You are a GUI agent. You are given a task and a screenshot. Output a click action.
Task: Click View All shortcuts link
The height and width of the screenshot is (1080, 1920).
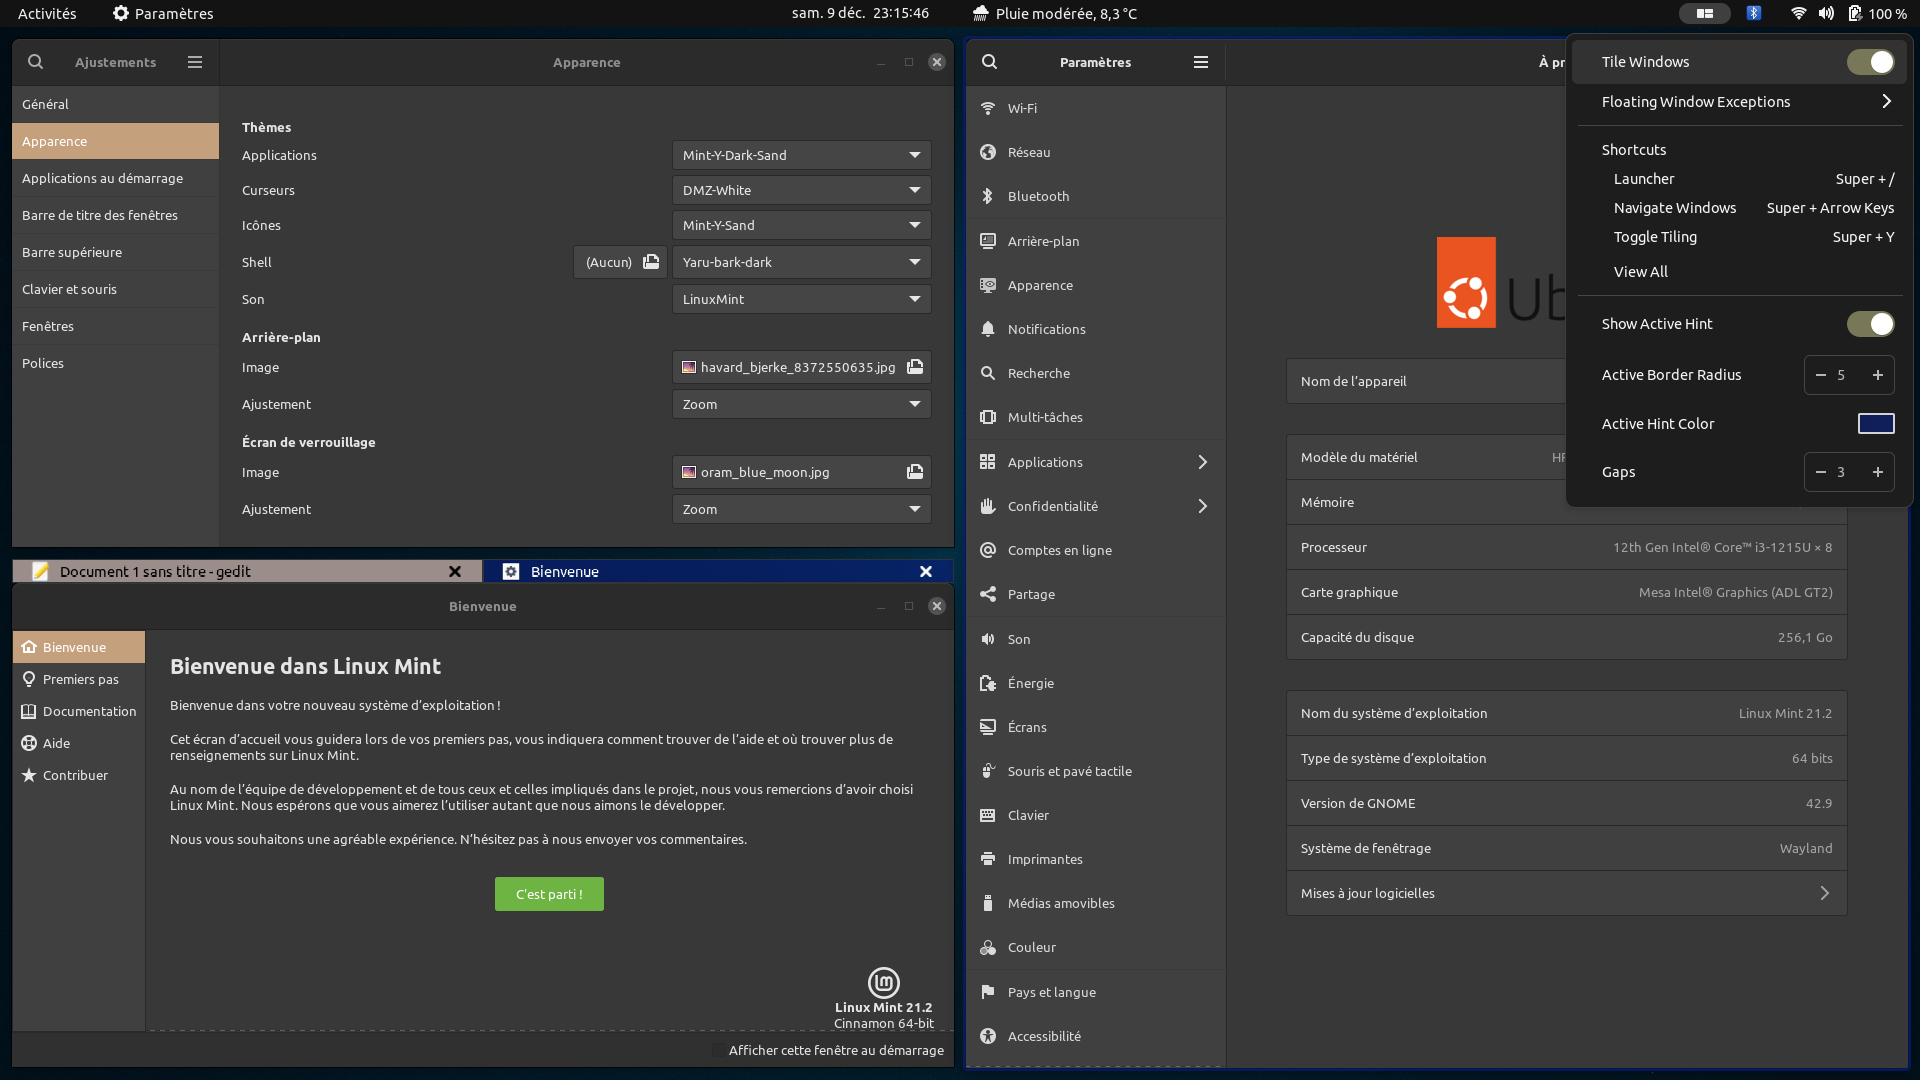[1640, 272]
